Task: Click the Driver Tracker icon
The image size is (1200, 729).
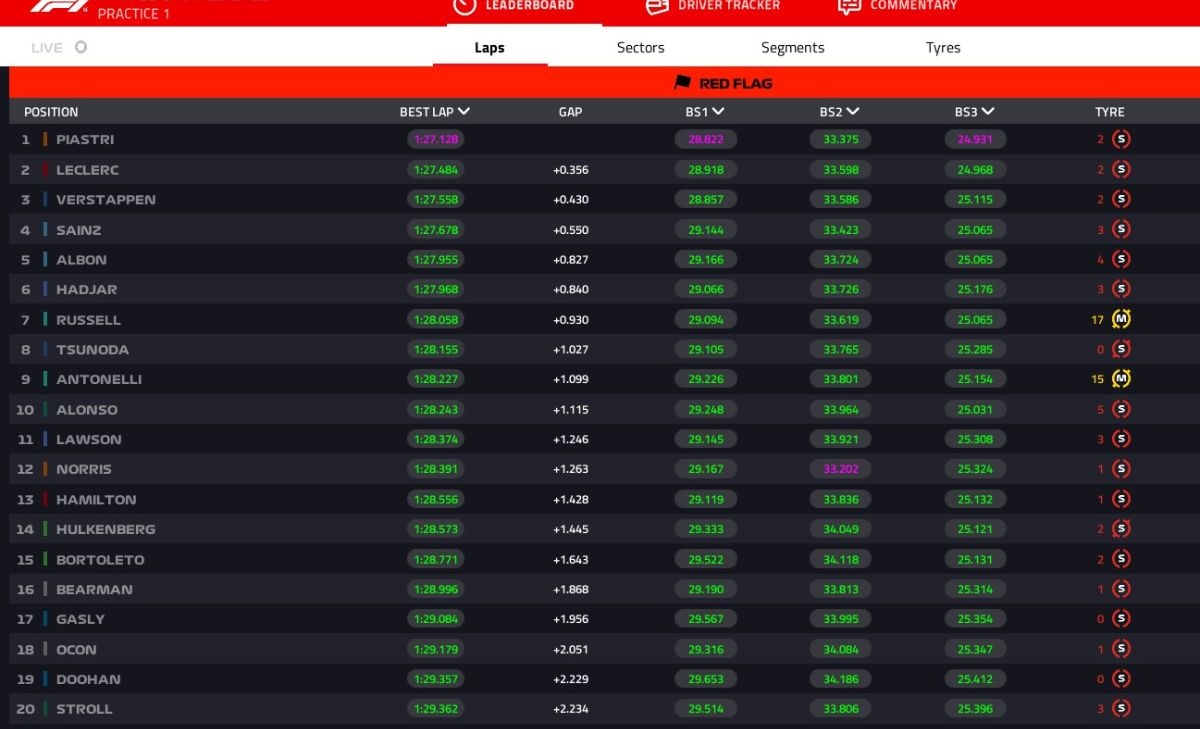Action: tap(657, 7)
